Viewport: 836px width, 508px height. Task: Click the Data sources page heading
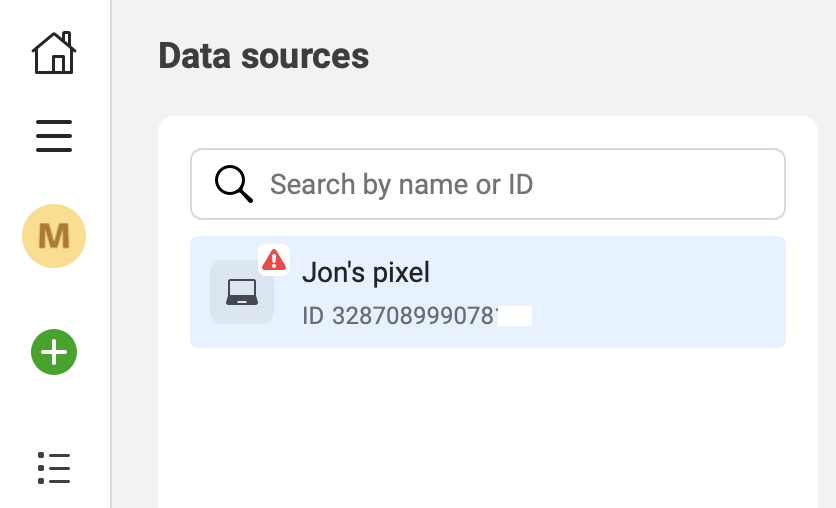click(263, 55)
